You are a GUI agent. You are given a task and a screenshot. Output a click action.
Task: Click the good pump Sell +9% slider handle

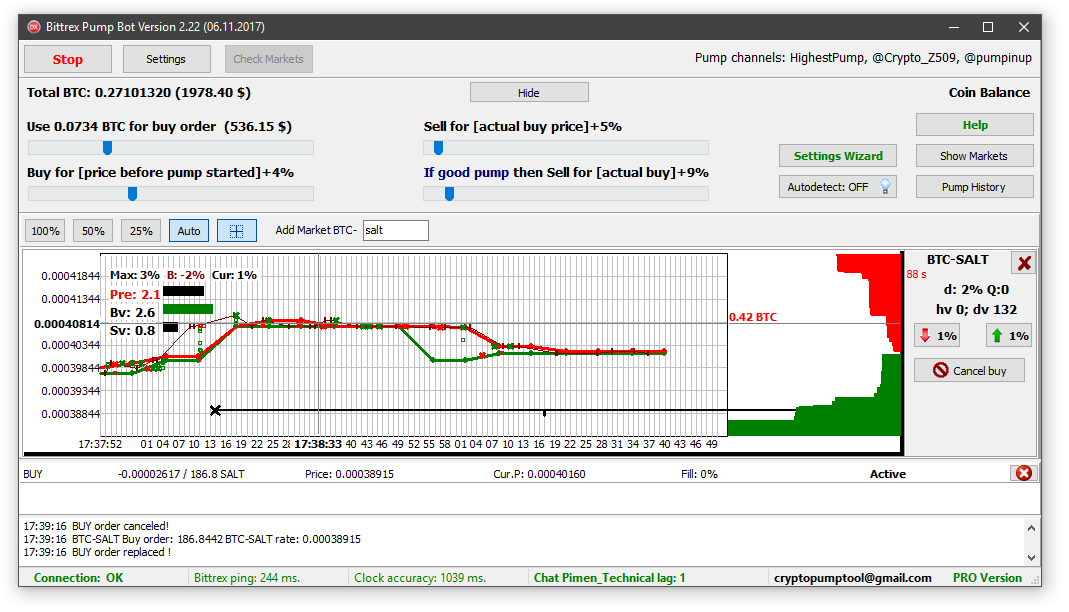click(x=449, y=194)
